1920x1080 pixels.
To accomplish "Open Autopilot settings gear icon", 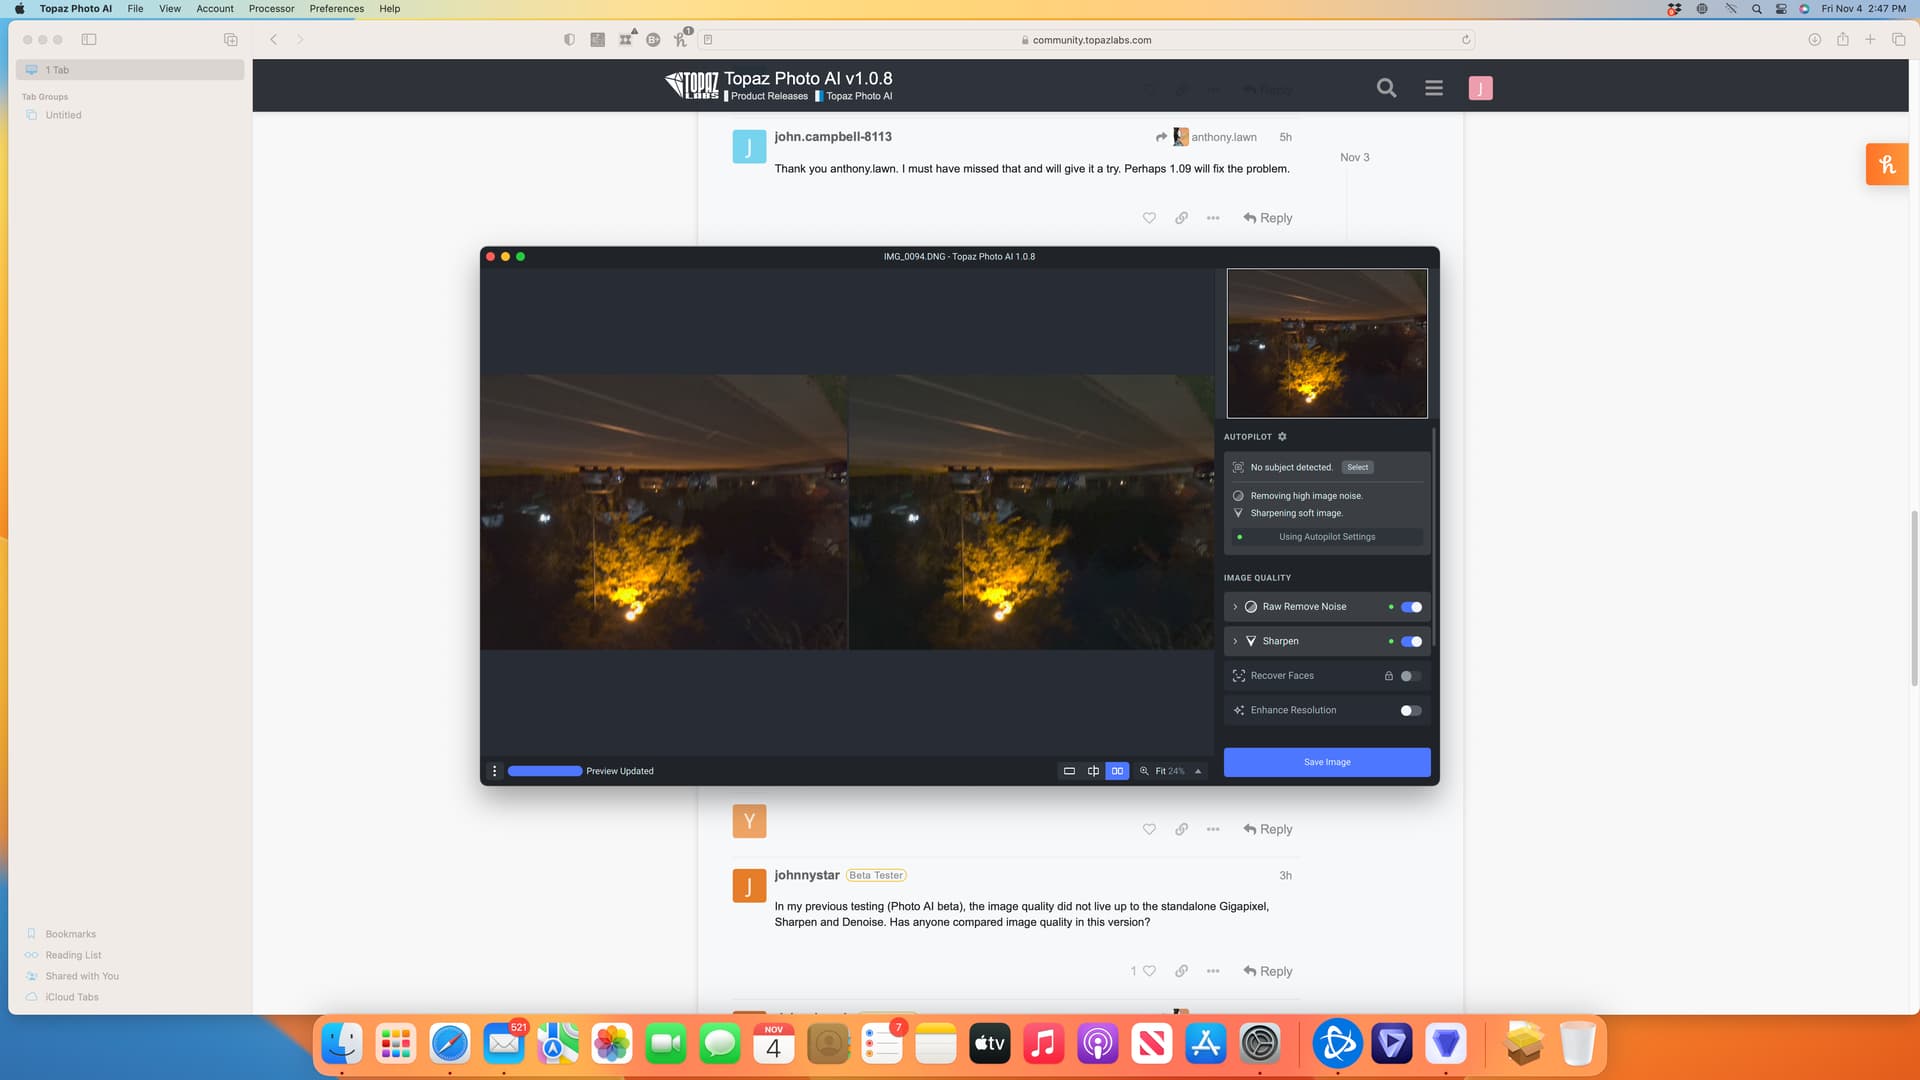I will [1282, 437].
